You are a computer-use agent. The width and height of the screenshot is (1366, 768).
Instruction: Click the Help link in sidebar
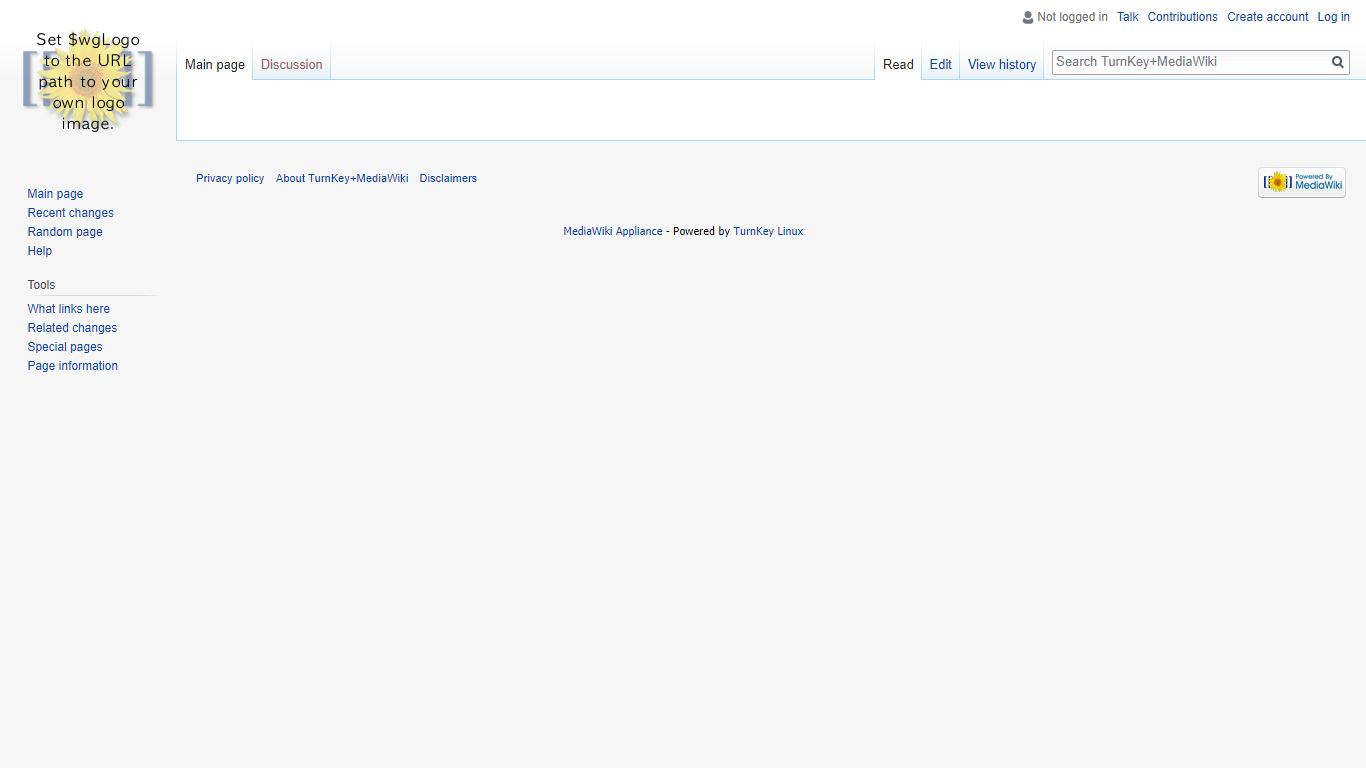(40, 251)
